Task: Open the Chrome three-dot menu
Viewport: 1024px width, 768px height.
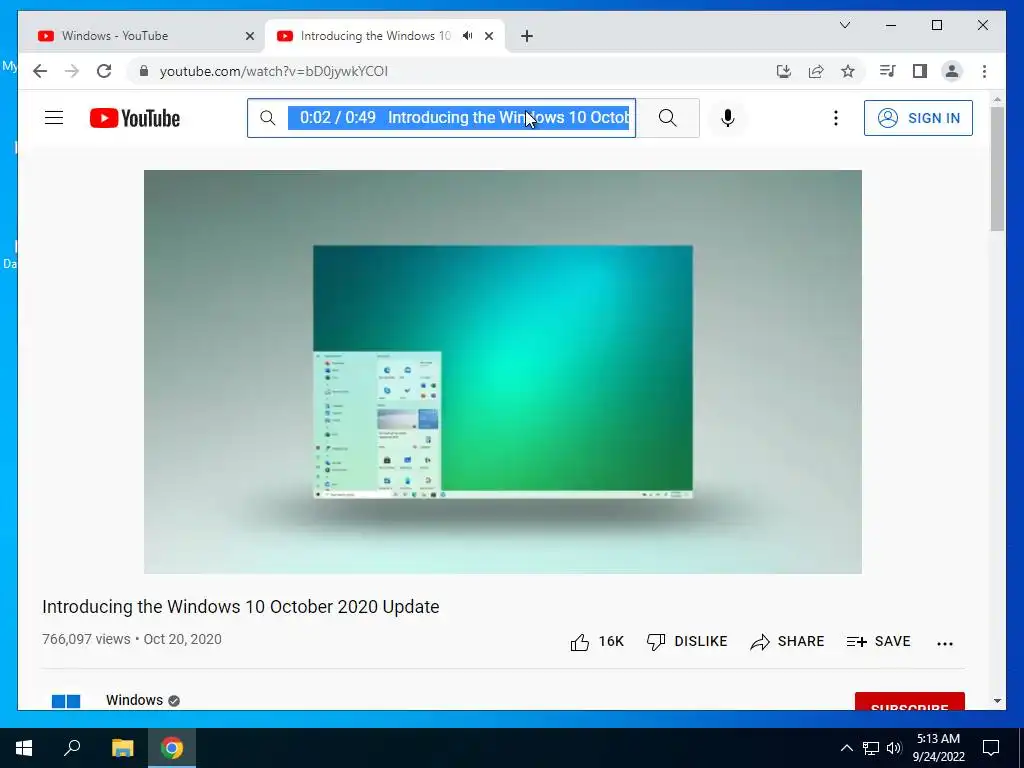Action: tap(984, 71)
